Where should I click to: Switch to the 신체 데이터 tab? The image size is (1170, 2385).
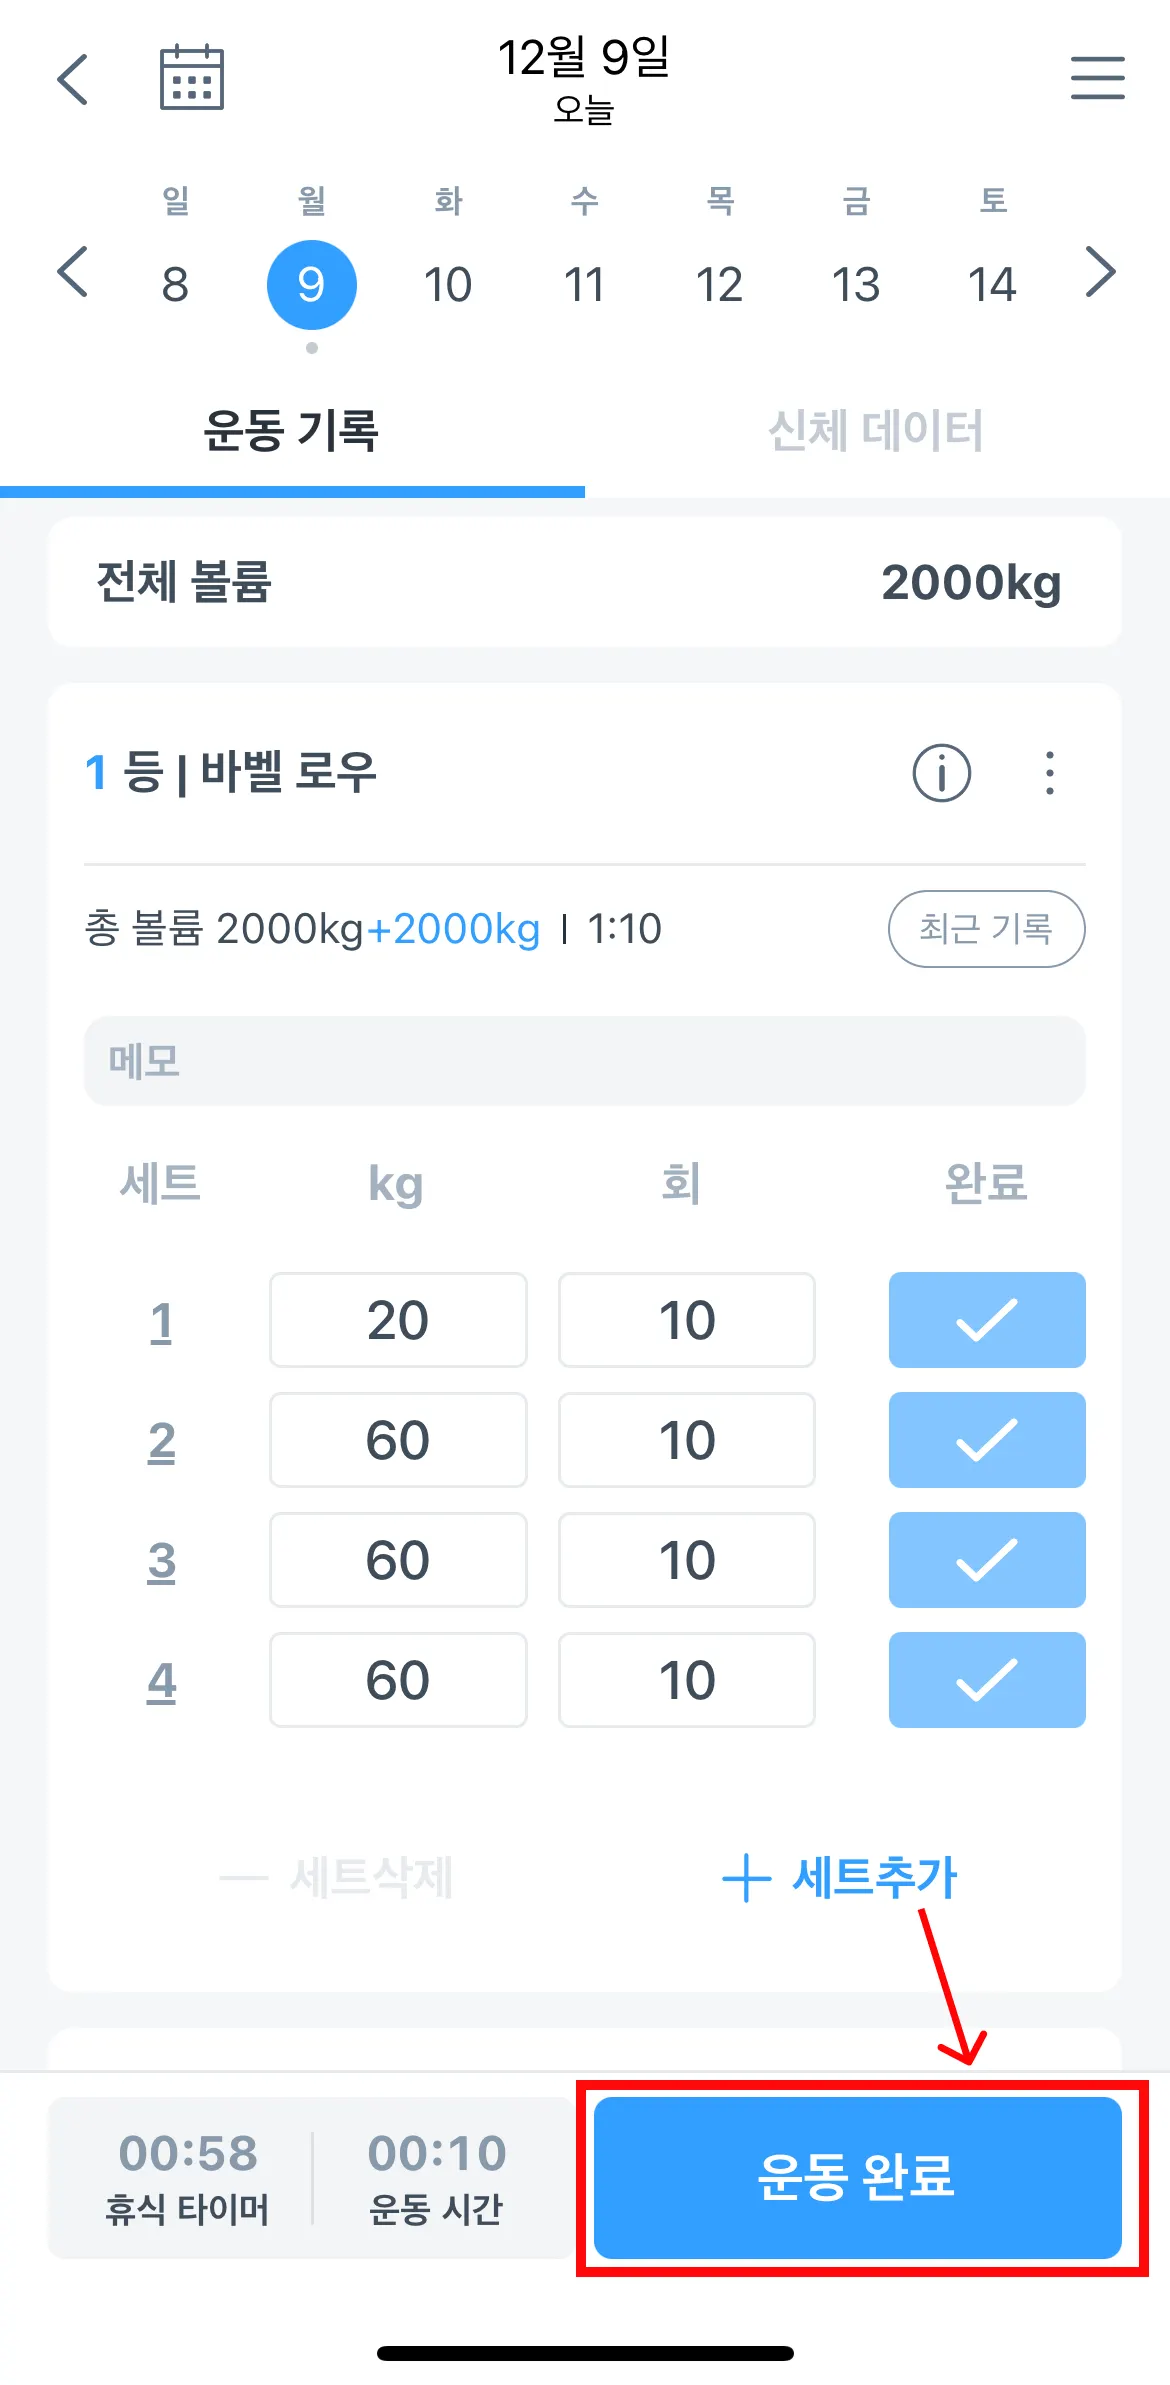(x=876, y=432)
